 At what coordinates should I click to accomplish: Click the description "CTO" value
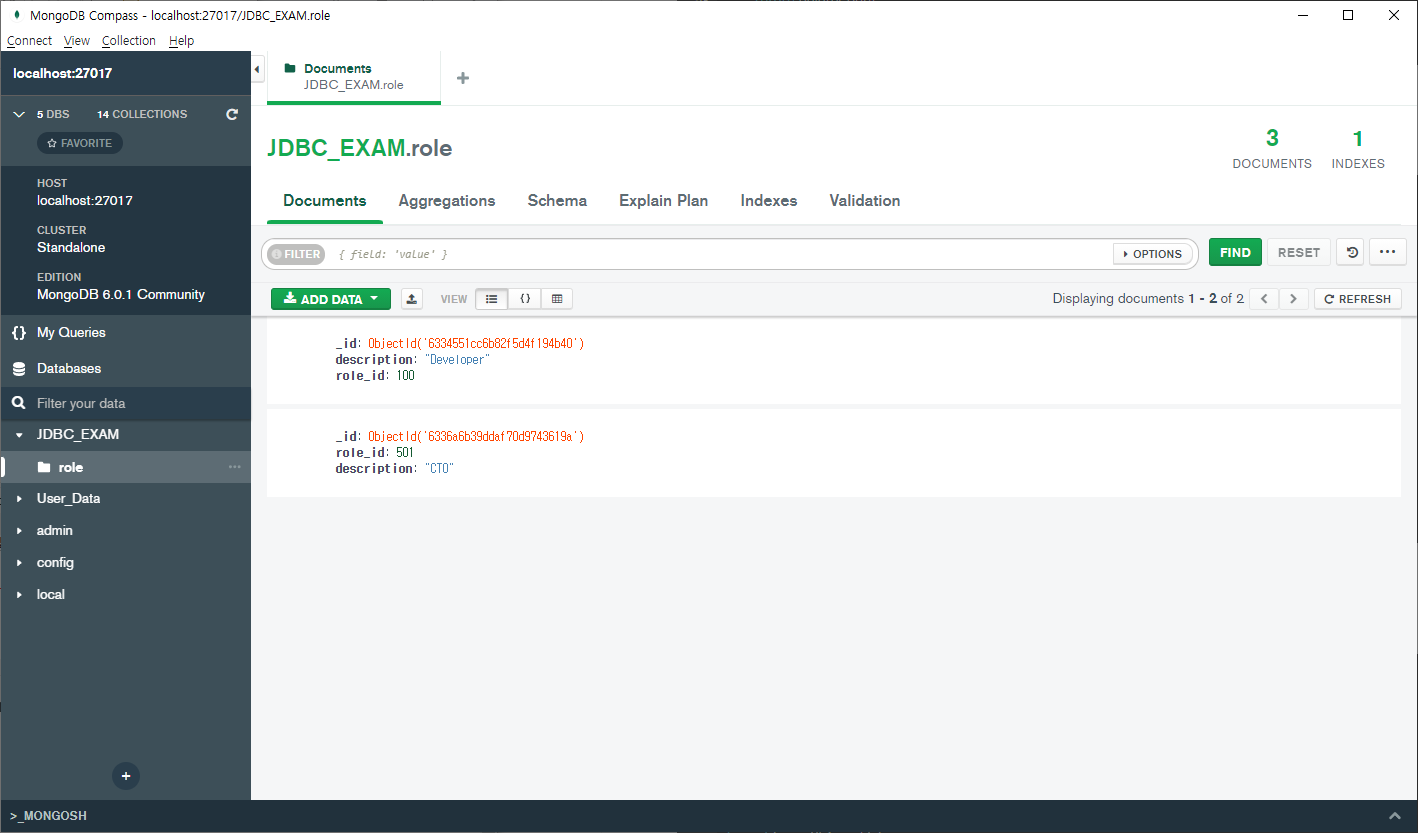click(439, 469)
